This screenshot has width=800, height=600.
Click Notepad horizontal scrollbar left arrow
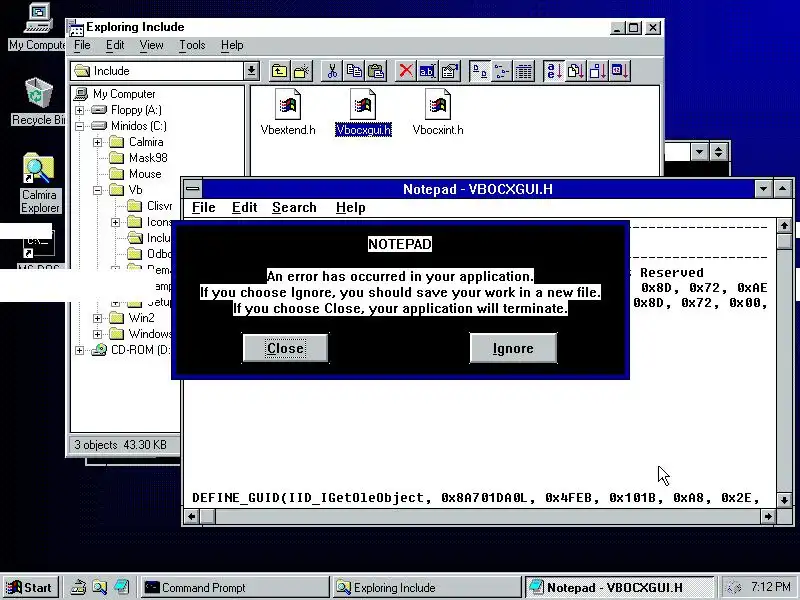(191, 517)
